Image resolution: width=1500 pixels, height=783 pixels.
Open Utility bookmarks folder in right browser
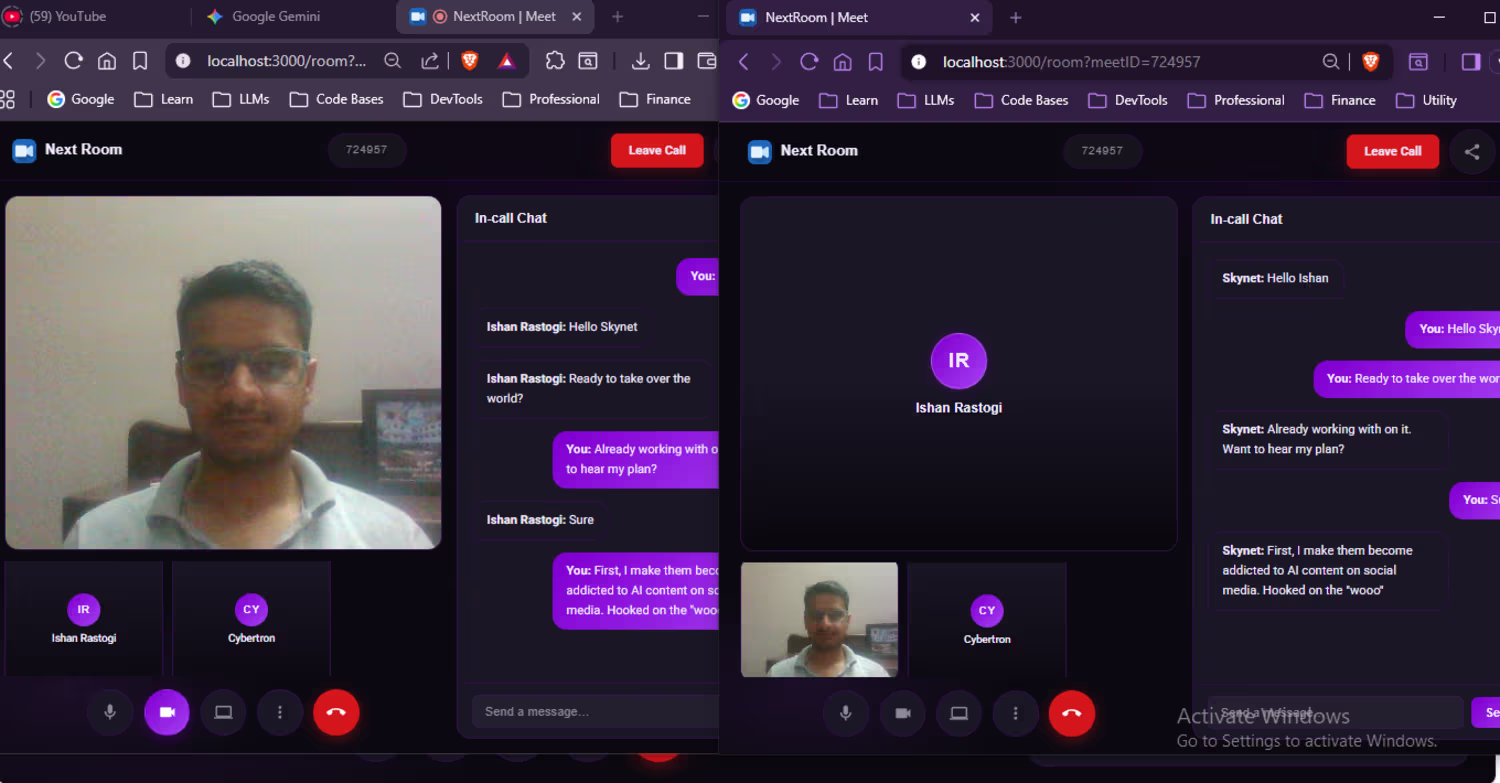point(1427,100)
